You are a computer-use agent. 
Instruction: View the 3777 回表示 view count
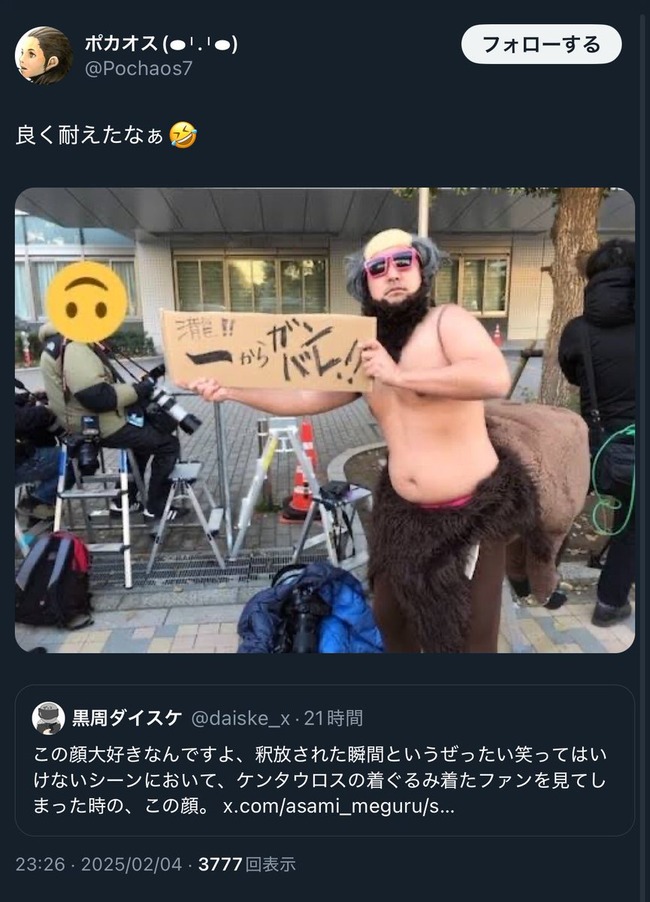click(x=247, y=864)
